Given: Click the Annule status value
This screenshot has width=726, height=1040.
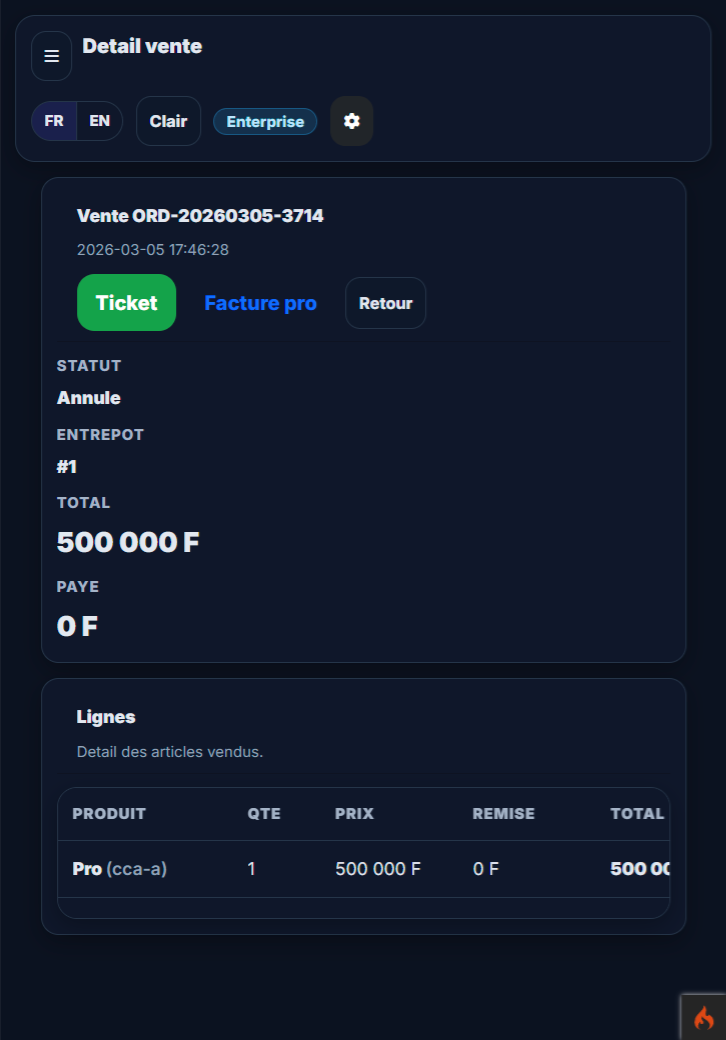Looking at the screenshot, I should coord(89,398).
